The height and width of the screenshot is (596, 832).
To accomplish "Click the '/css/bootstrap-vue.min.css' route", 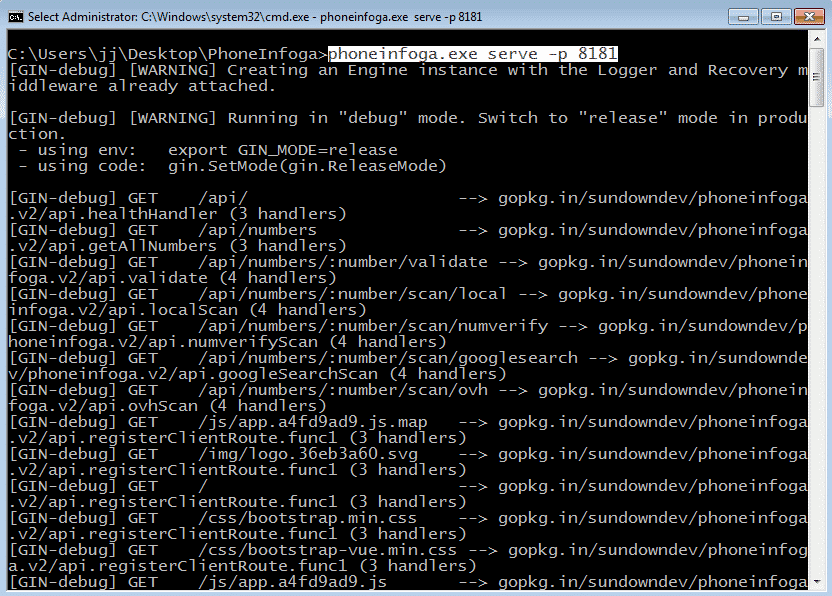I will (x=327, y=550).
